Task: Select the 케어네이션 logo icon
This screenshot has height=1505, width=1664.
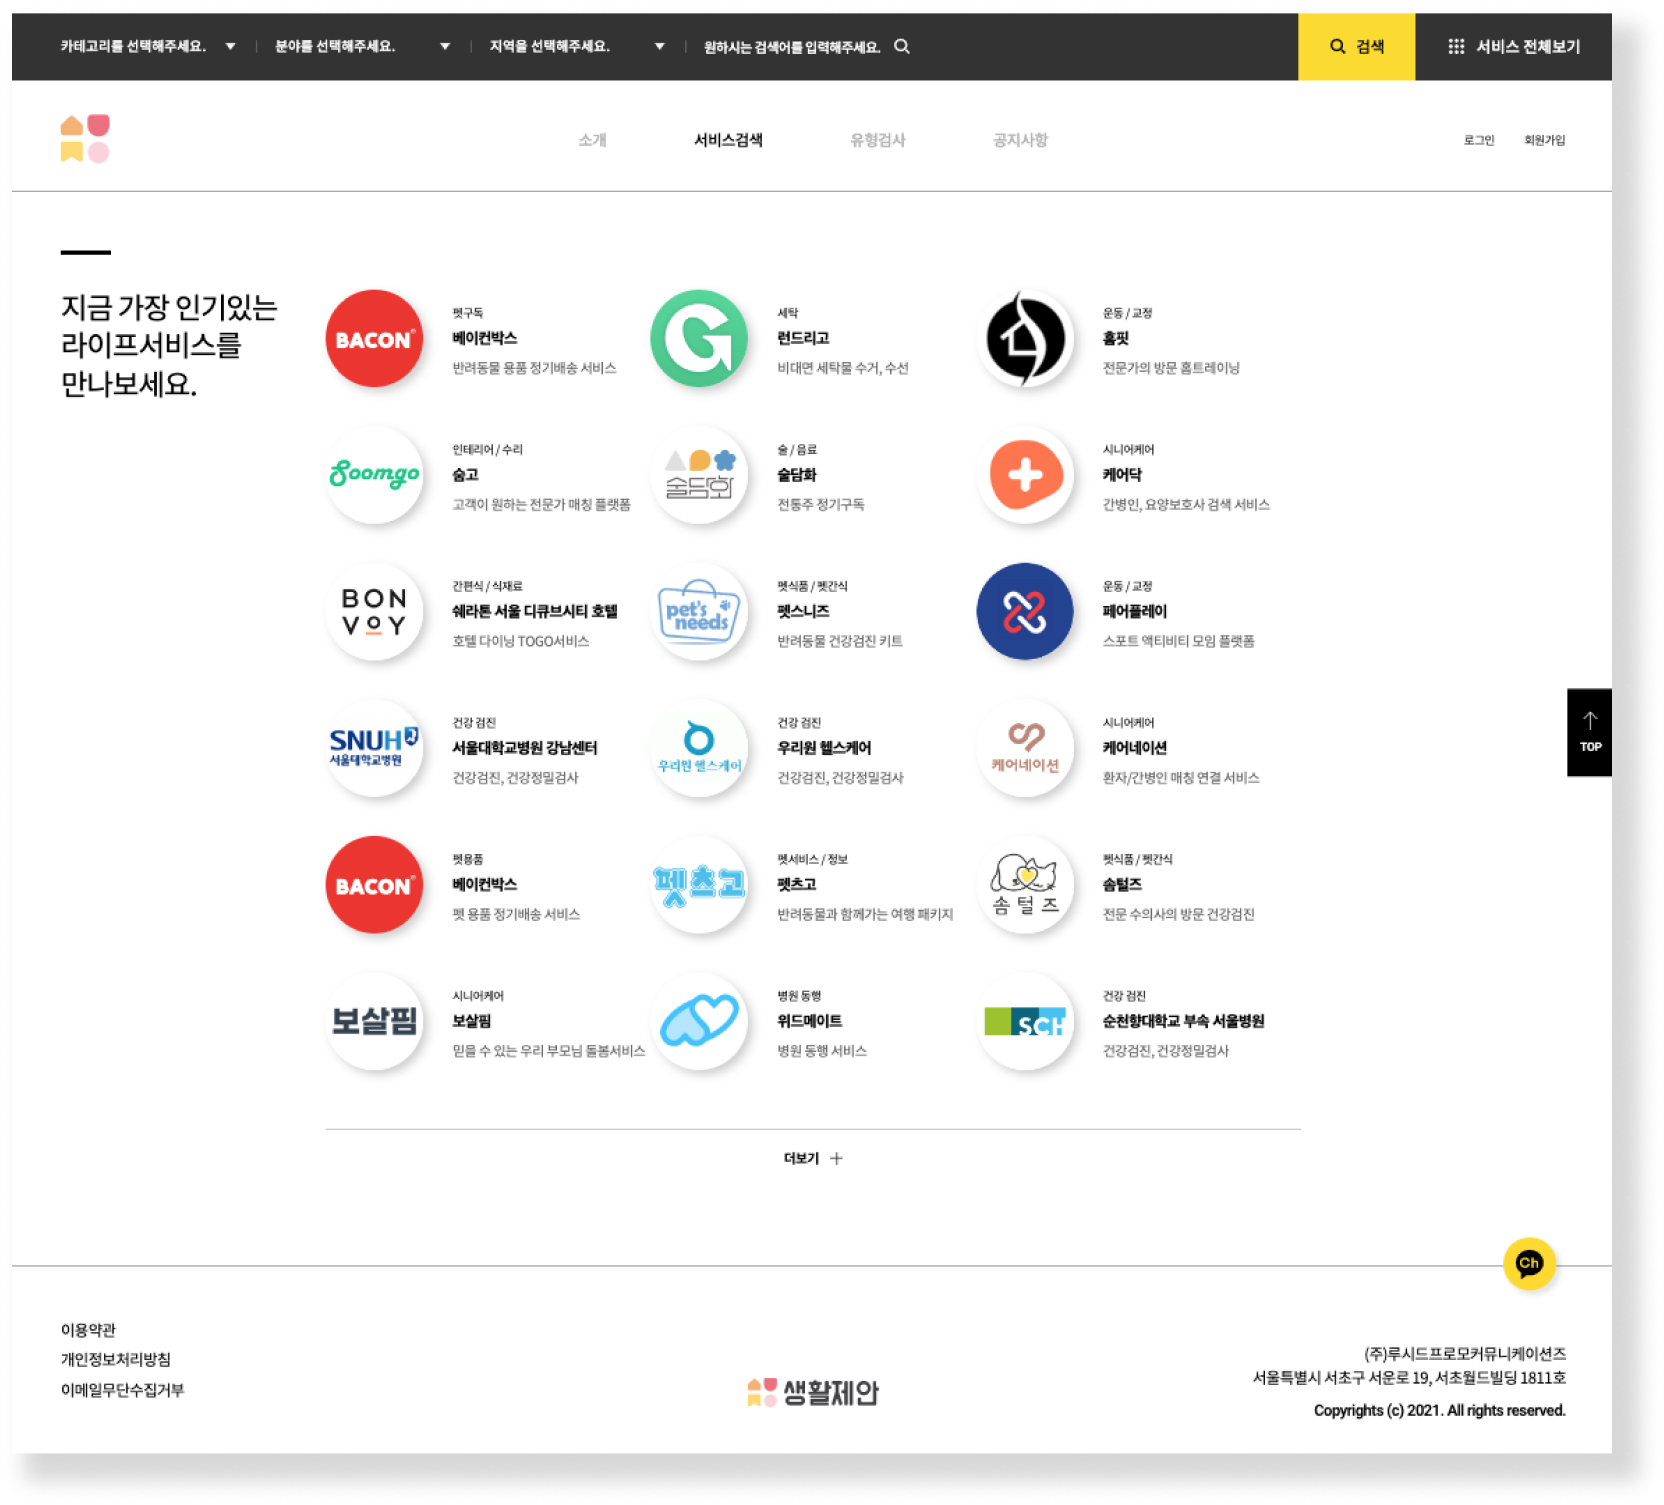Action: [x=1025, y=748]
